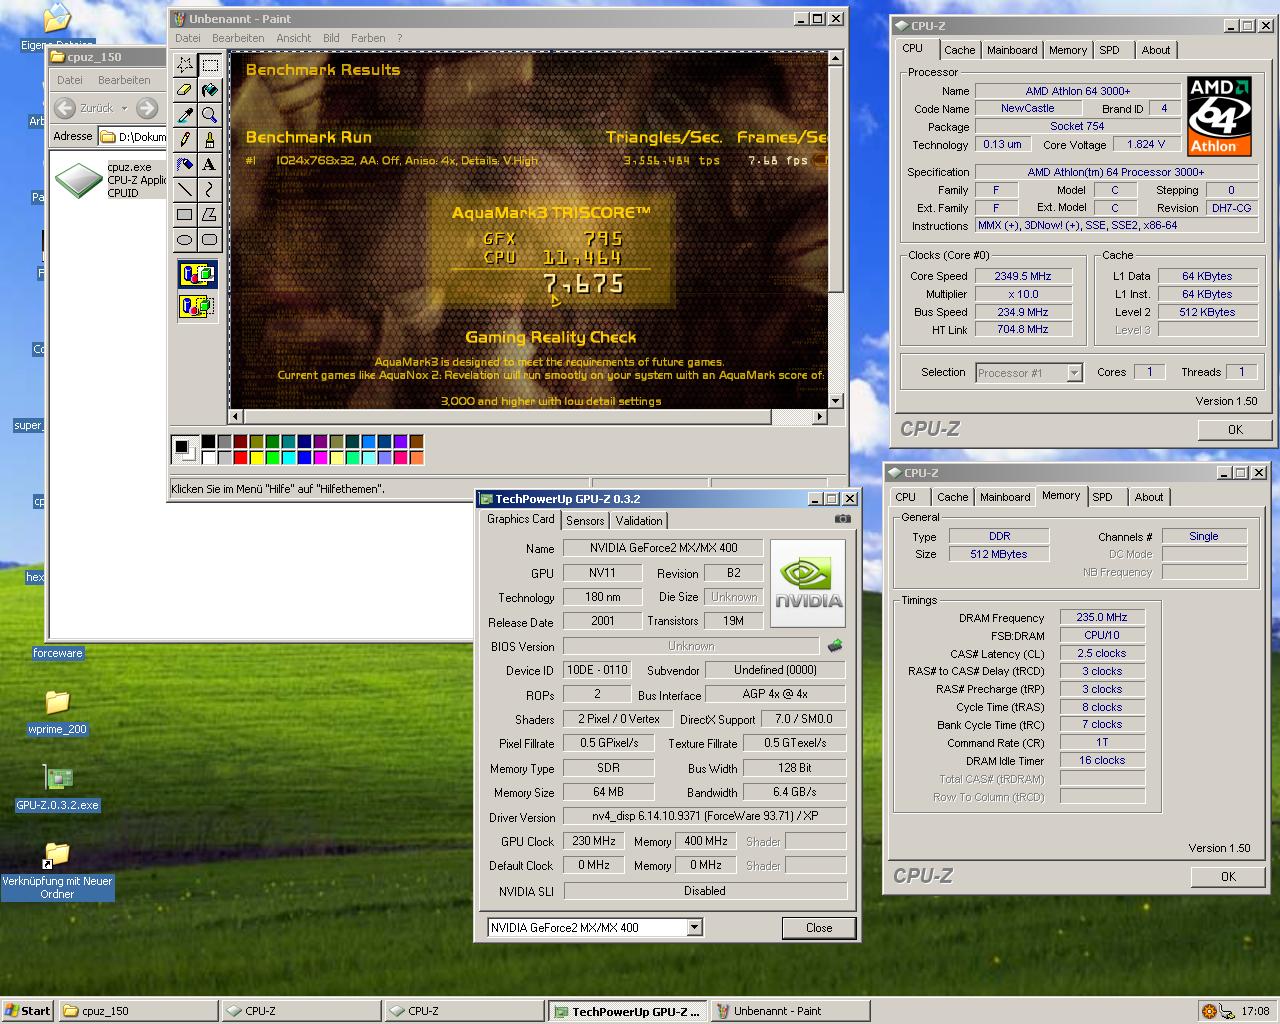Enable opaque selection mode in Paint

(x=197, y=274)
